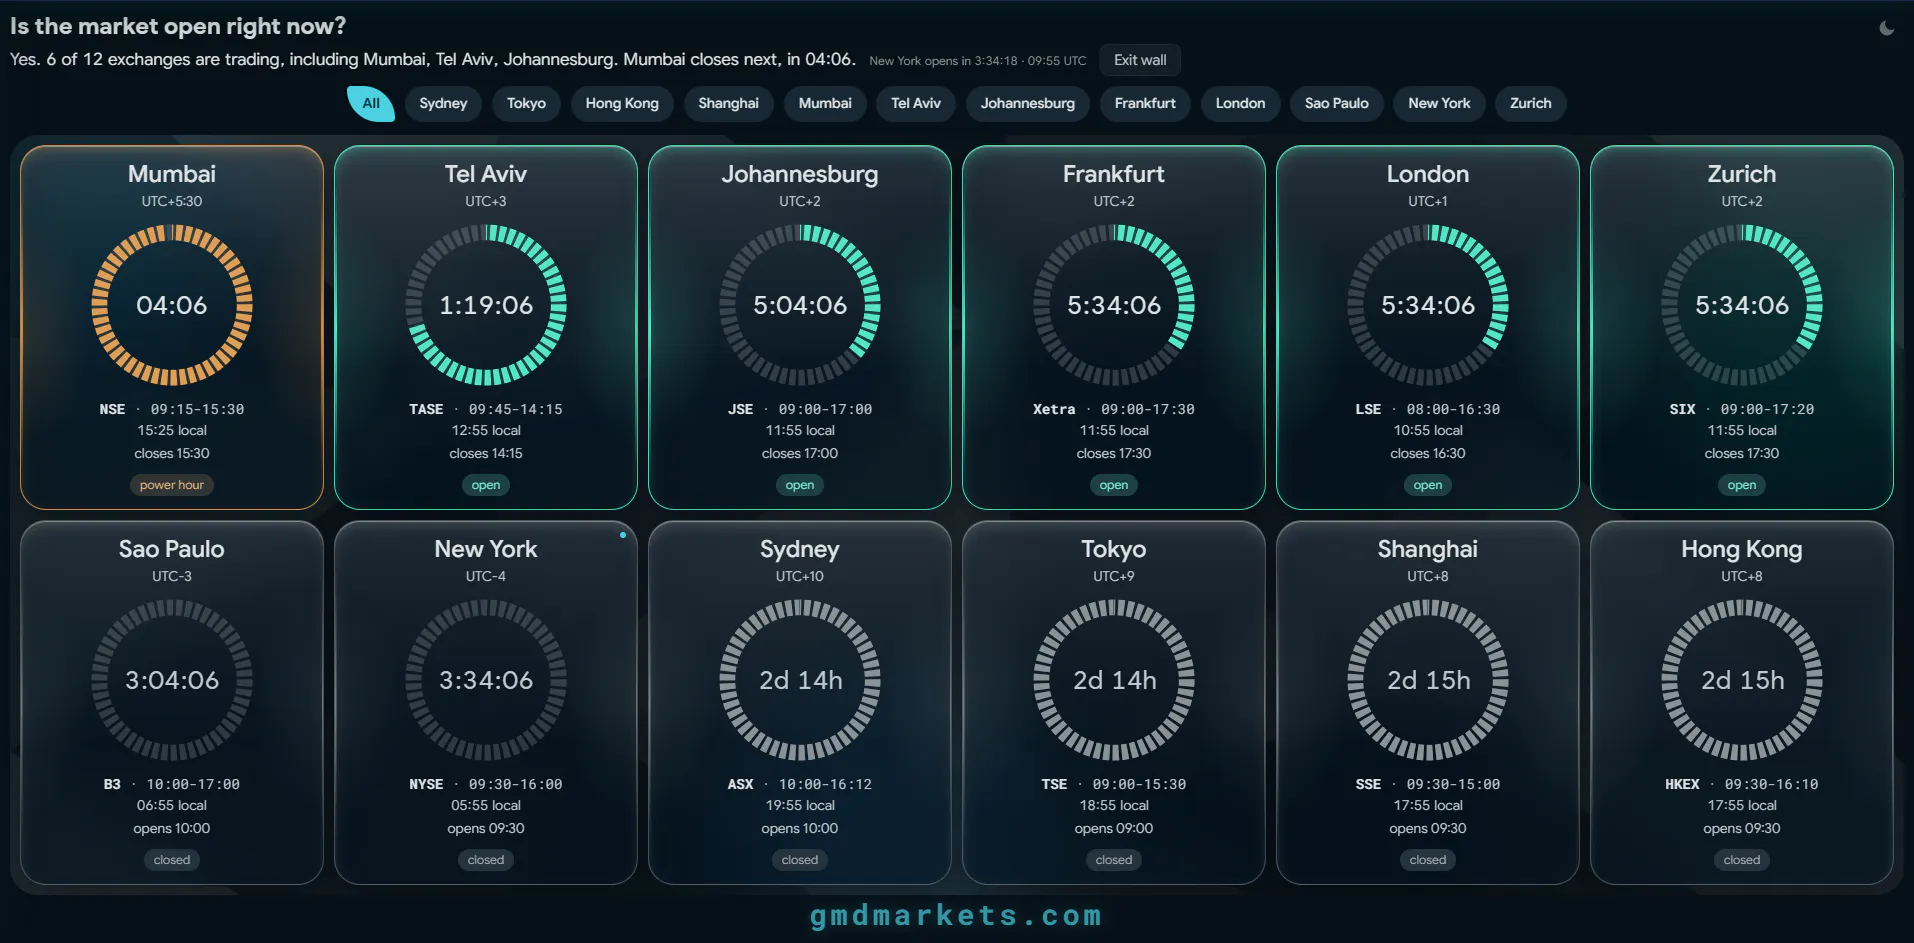
Task: Pick the London filter chip
Action: coord(1240,103)
